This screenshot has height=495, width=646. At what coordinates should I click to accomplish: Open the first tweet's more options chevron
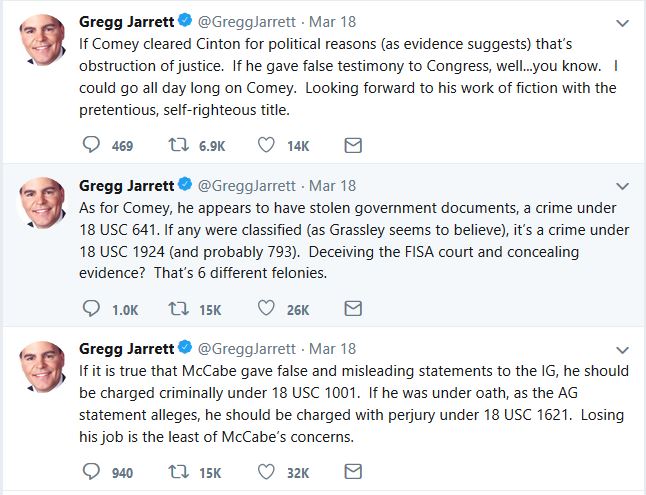coord(624,21)
